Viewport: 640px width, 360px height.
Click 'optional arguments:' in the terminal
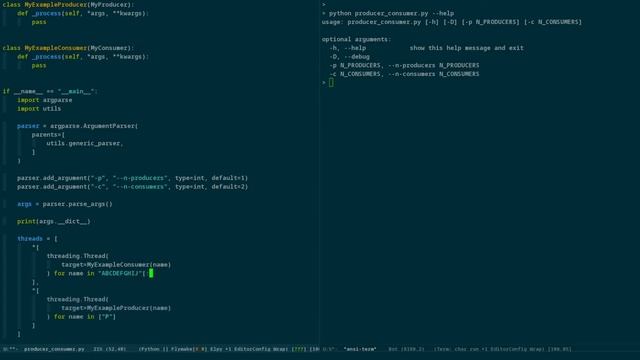click(356, 39)
